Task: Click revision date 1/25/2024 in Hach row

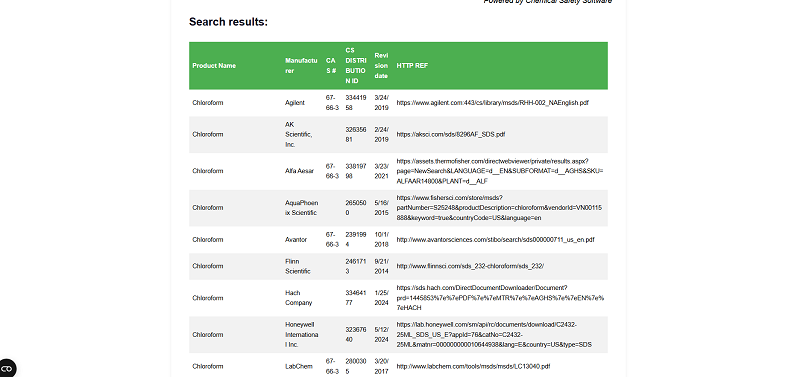Action: tap(381, 298)
